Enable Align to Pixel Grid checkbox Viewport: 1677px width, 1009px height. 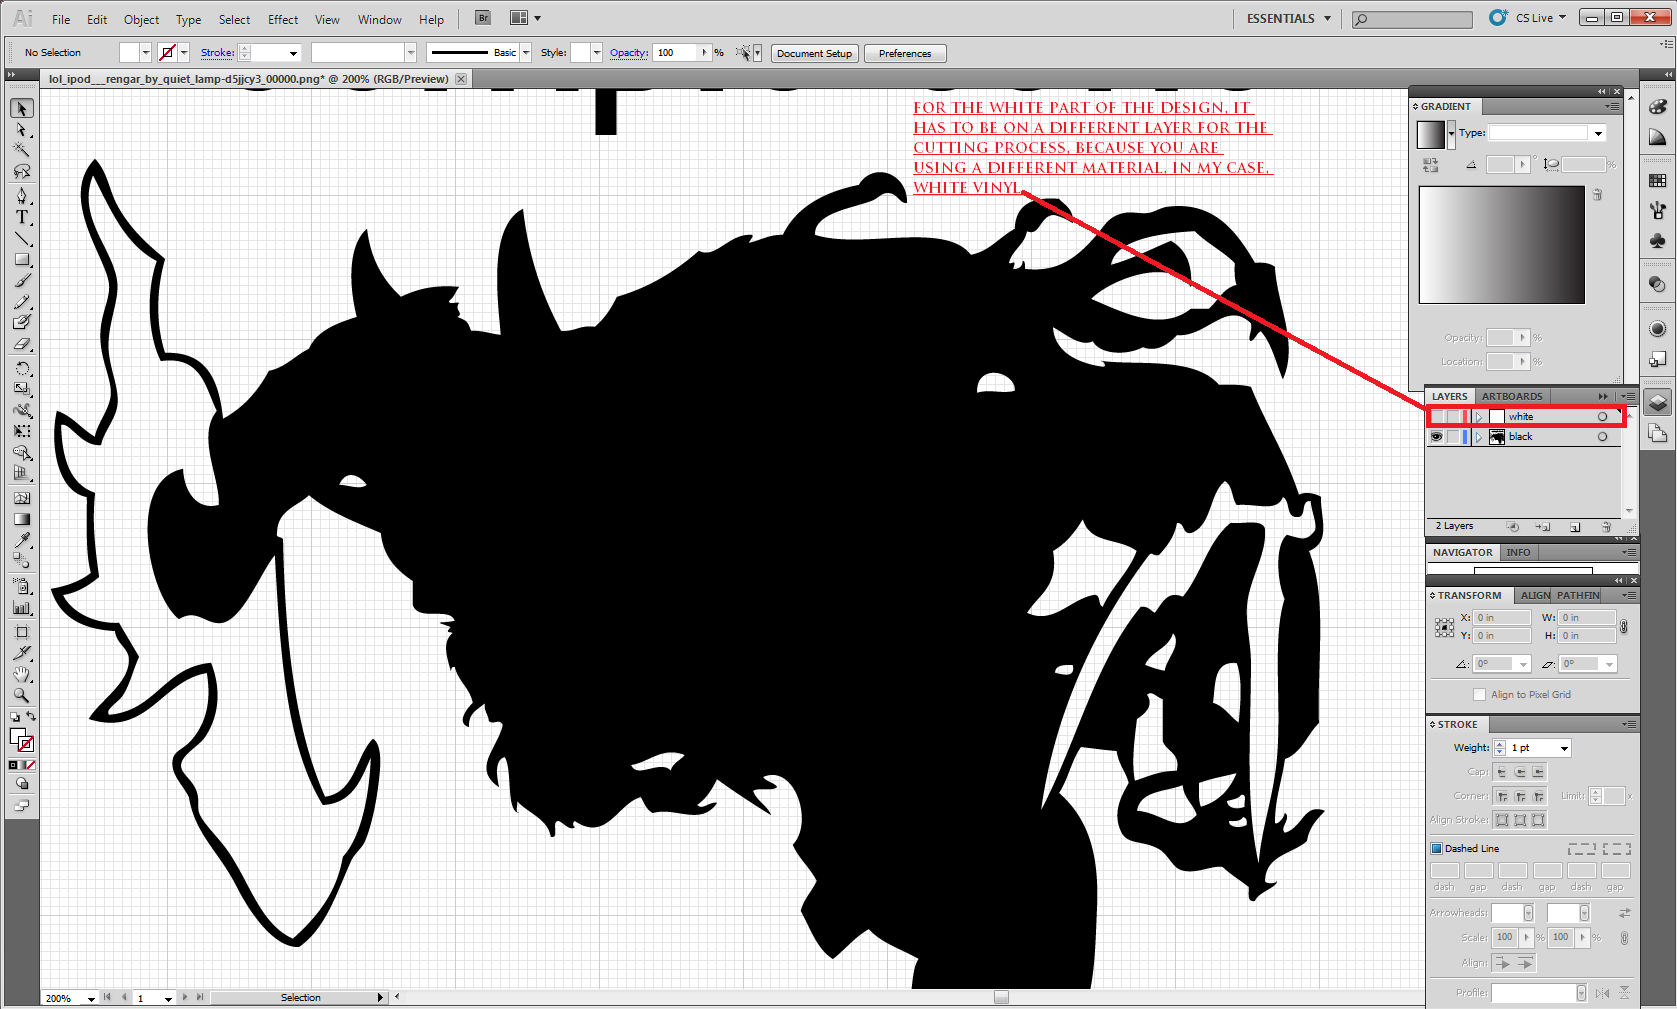pyautogui.click(x=1479, y=694)
